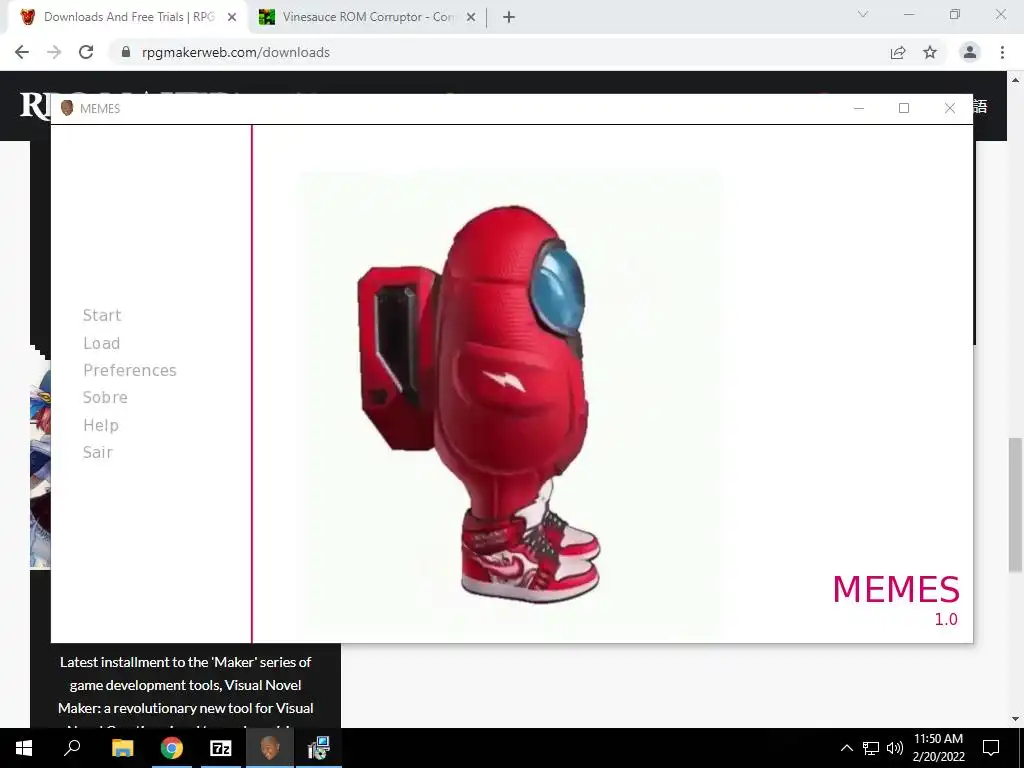Image resolution: width=1024 pixels, height=768 pixels.
Task: Go forward in Chrome
Action: [x=54, y=52]
